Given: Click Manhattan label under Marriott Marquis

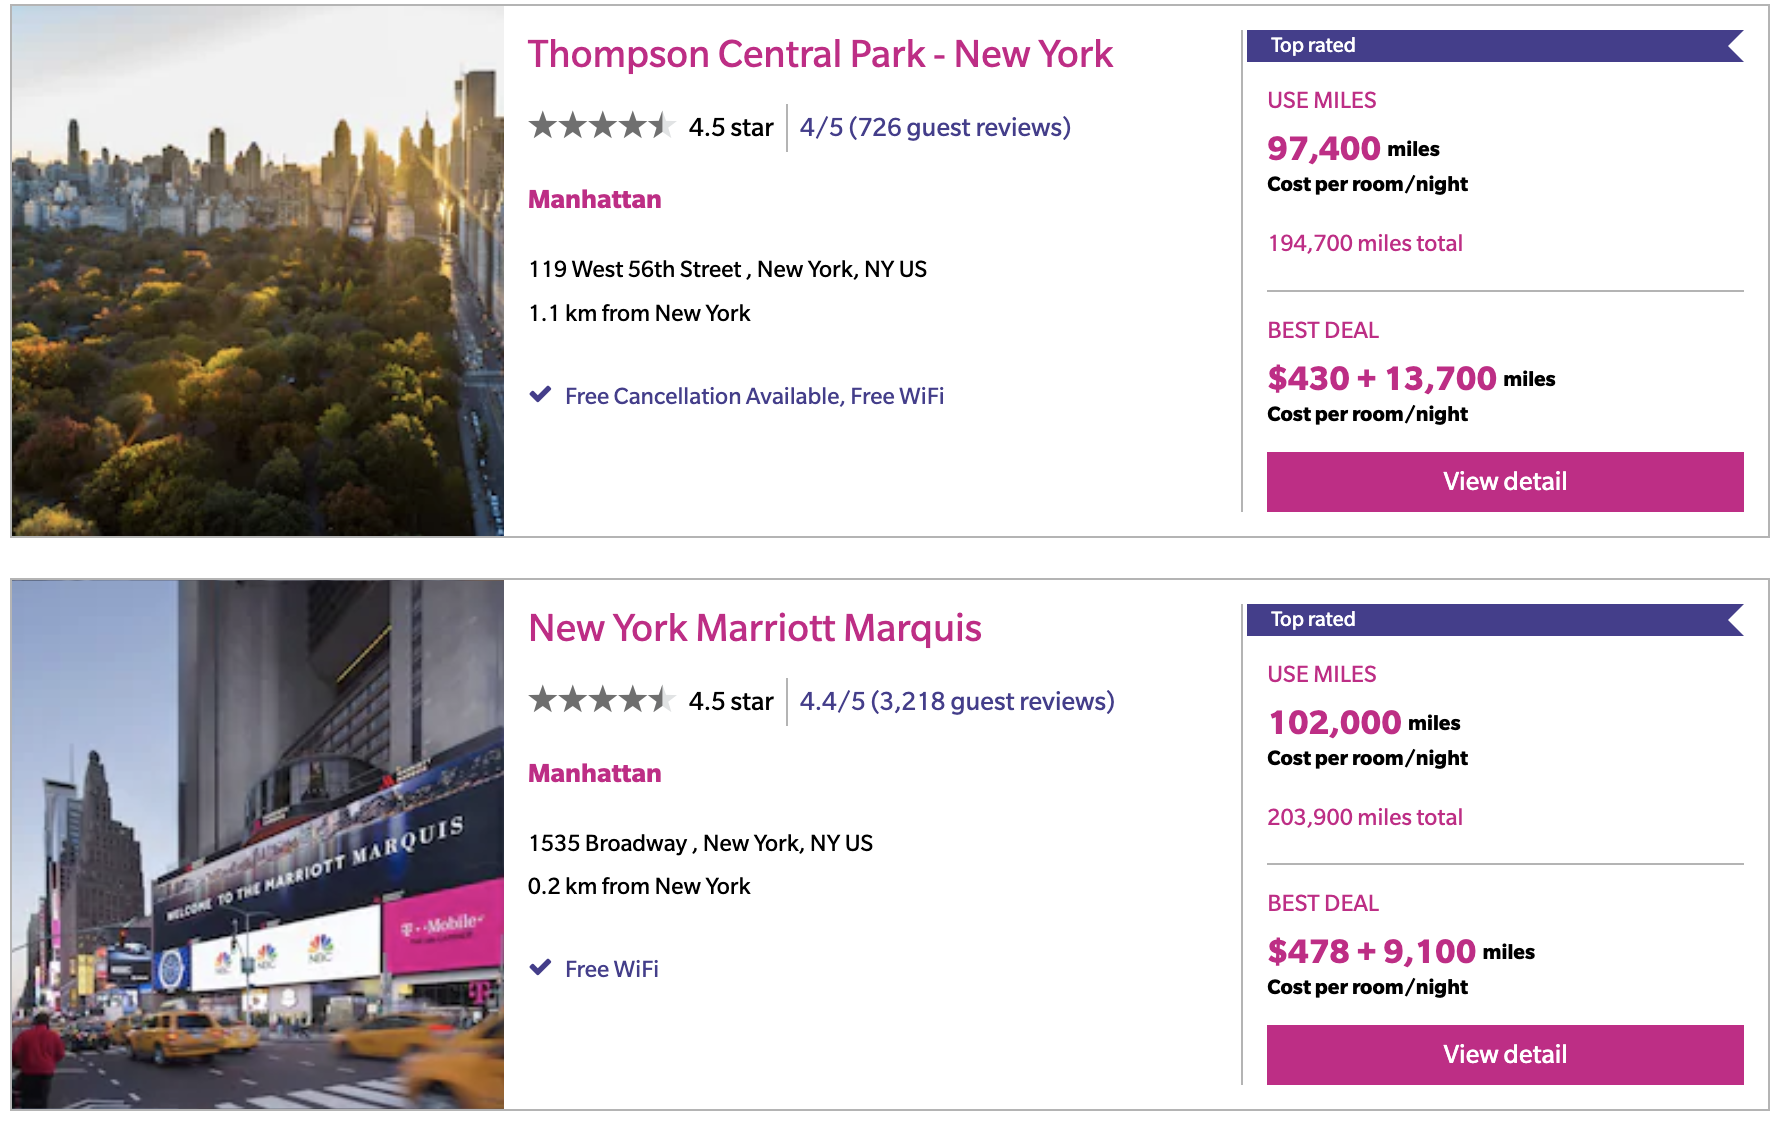Looking at the screenshot, I should point(595,773).
